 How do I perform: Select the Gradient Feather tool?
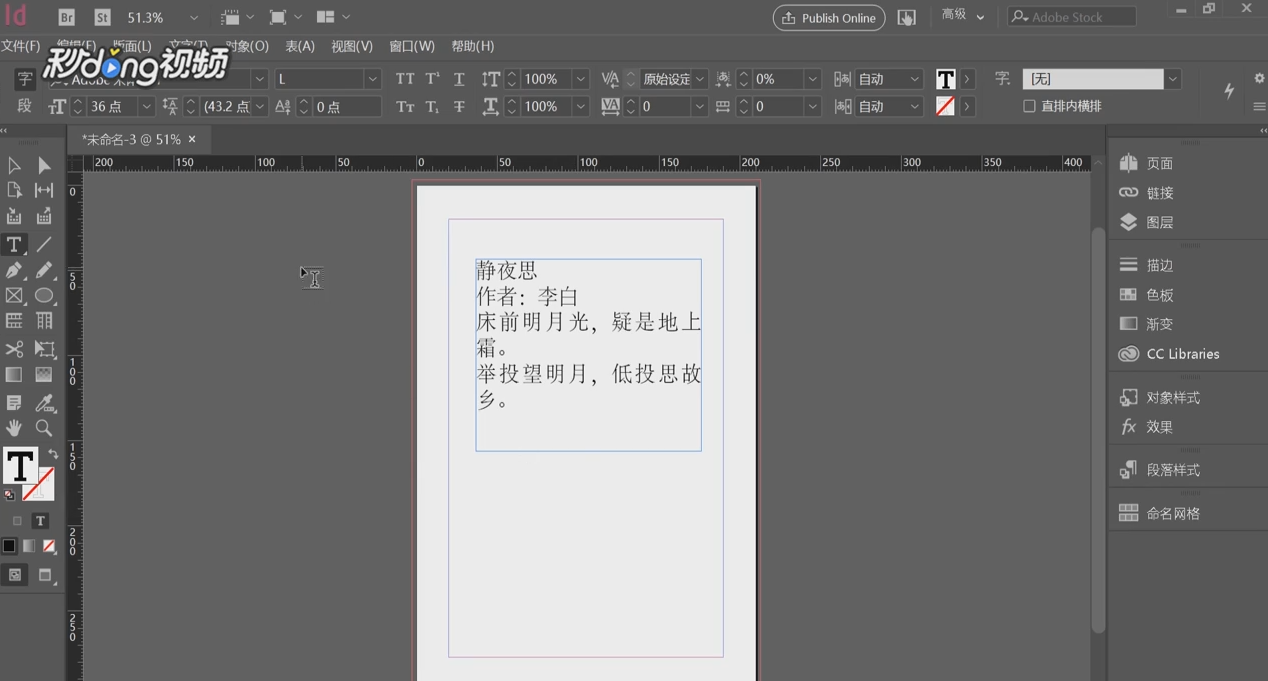coord(44,375)
